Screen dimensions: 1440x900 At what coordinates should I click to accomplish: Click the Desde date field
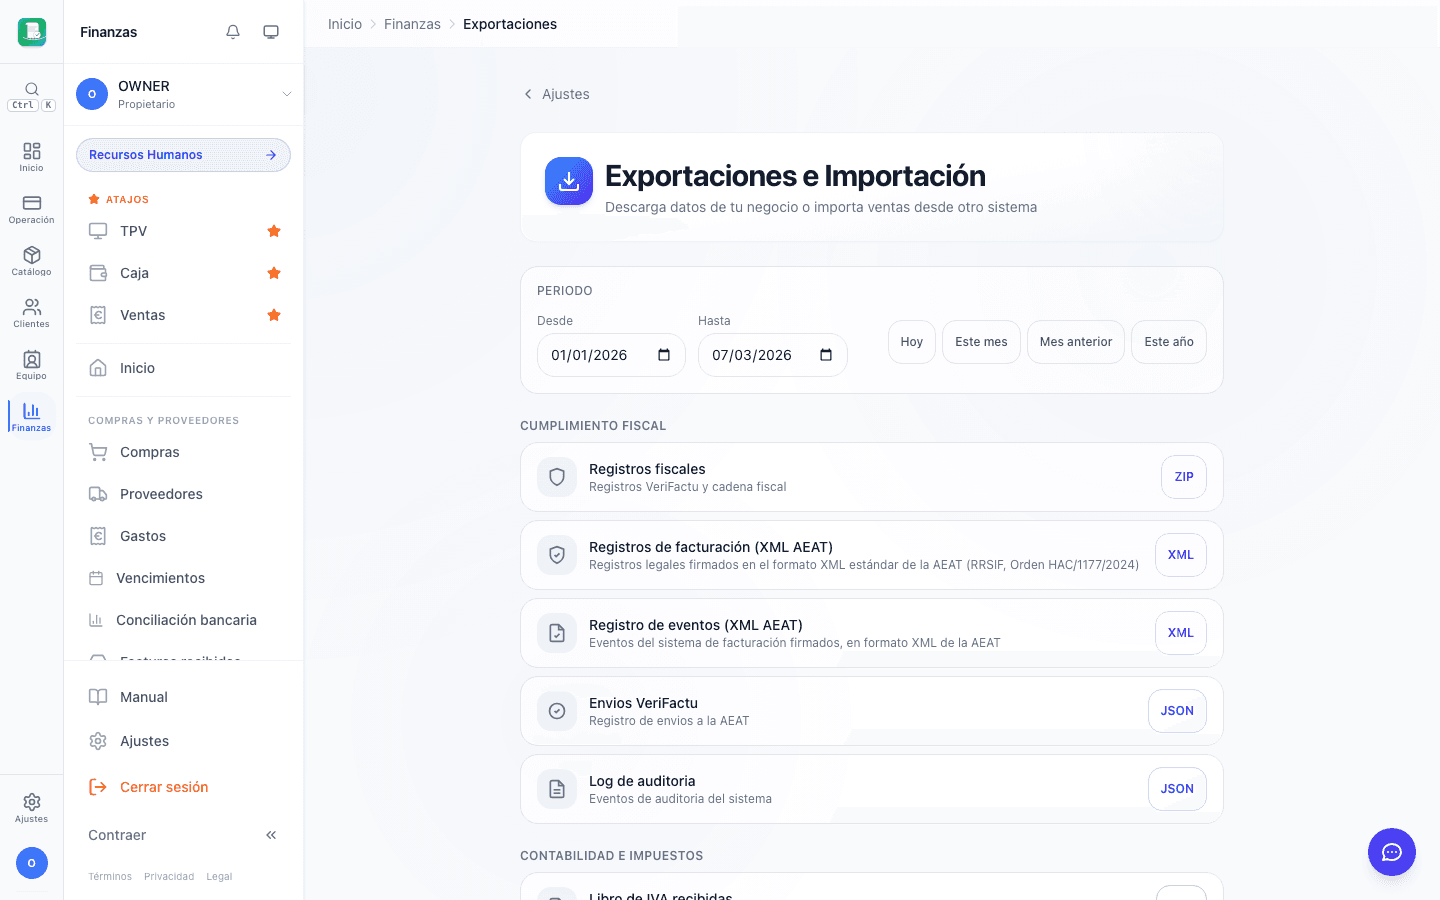coord(611,355)
